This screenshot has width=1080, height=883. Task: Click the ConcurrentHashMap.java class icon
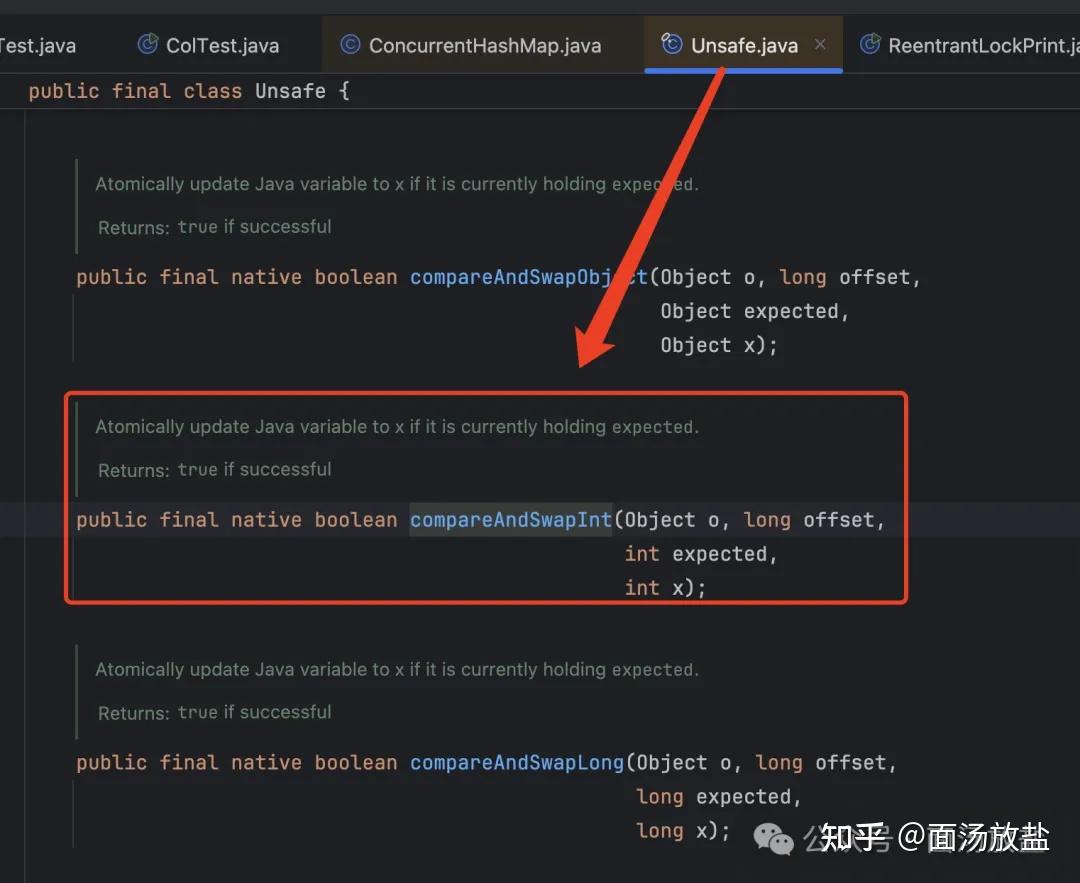(350, 45)
